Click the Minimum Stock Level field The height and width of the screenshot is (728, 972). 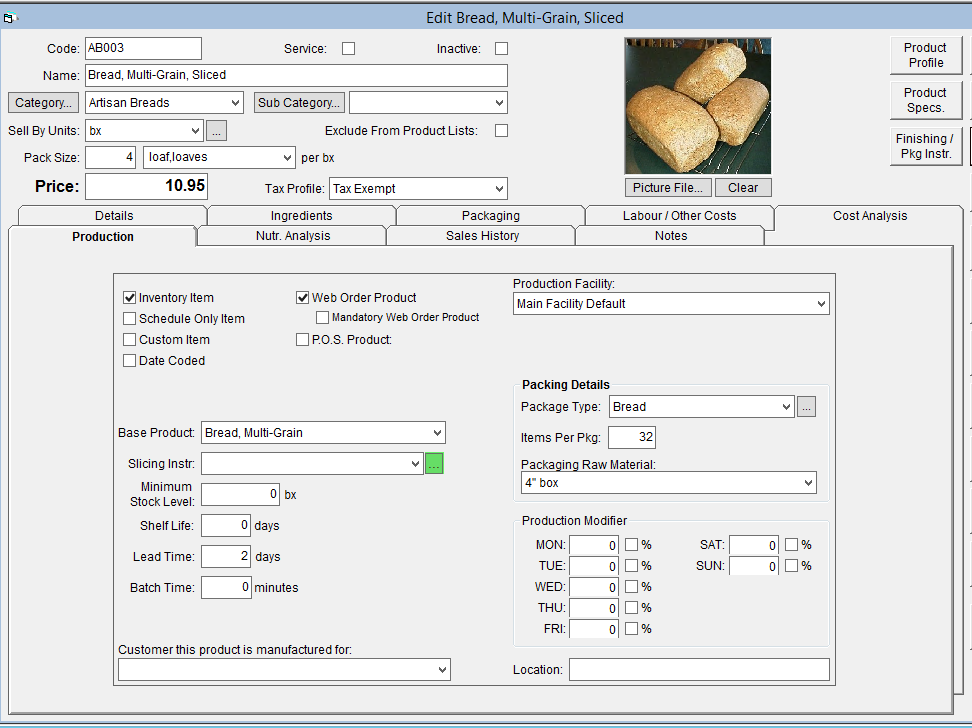pos(241,494)
